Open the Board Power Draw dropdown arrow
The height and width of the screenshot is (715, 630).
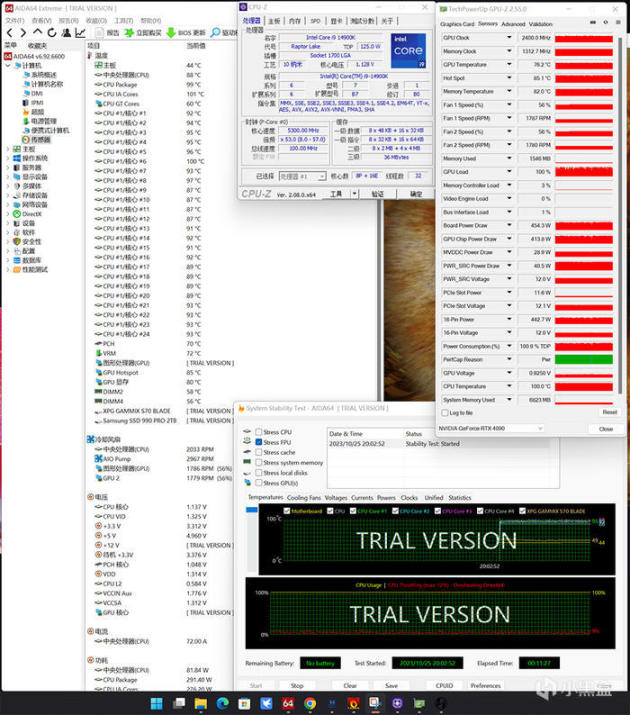(x=509, y=225)
